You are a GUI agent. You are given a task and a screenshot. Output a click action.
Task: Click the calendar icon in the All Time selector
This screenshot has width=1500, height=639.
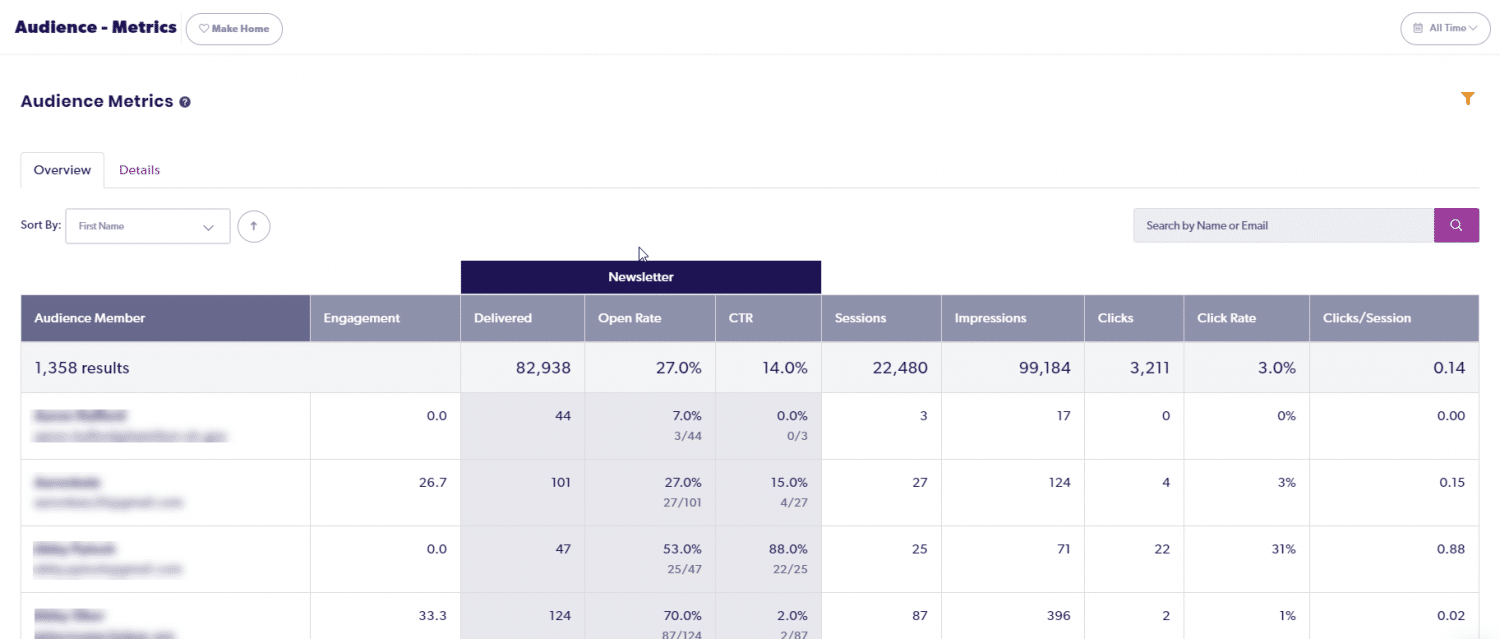tap(1420, 28)
